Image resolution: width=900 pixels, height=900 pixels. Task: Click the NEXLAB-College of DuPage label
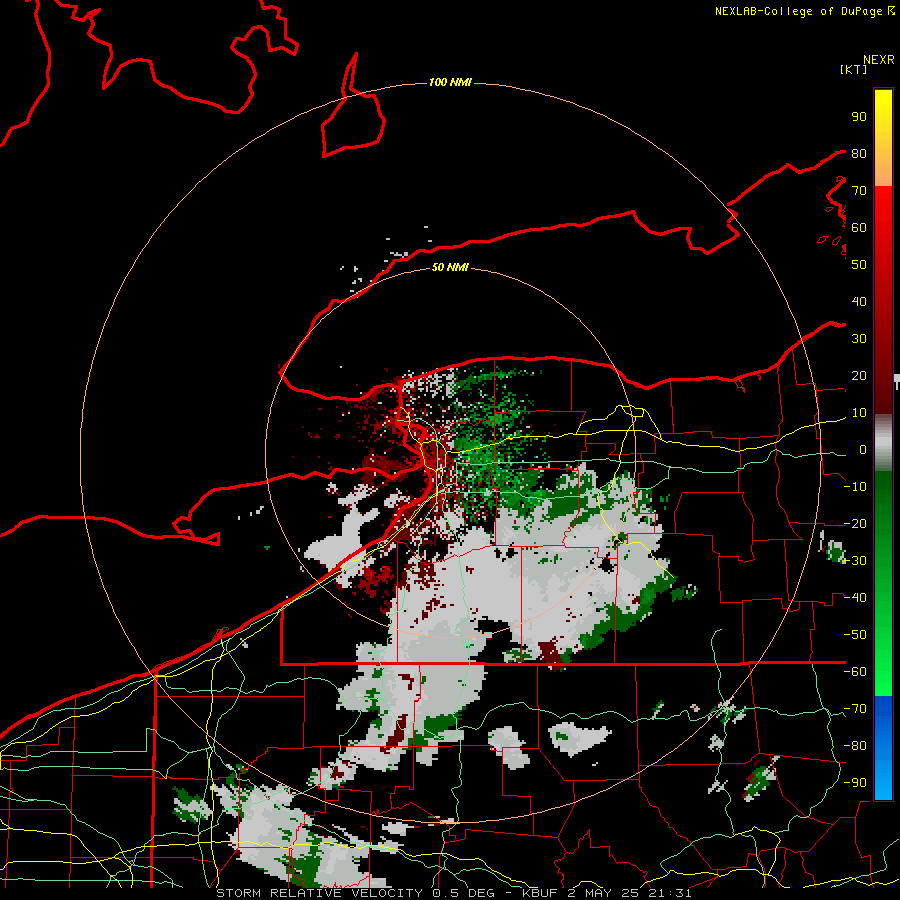coord(798,11)
